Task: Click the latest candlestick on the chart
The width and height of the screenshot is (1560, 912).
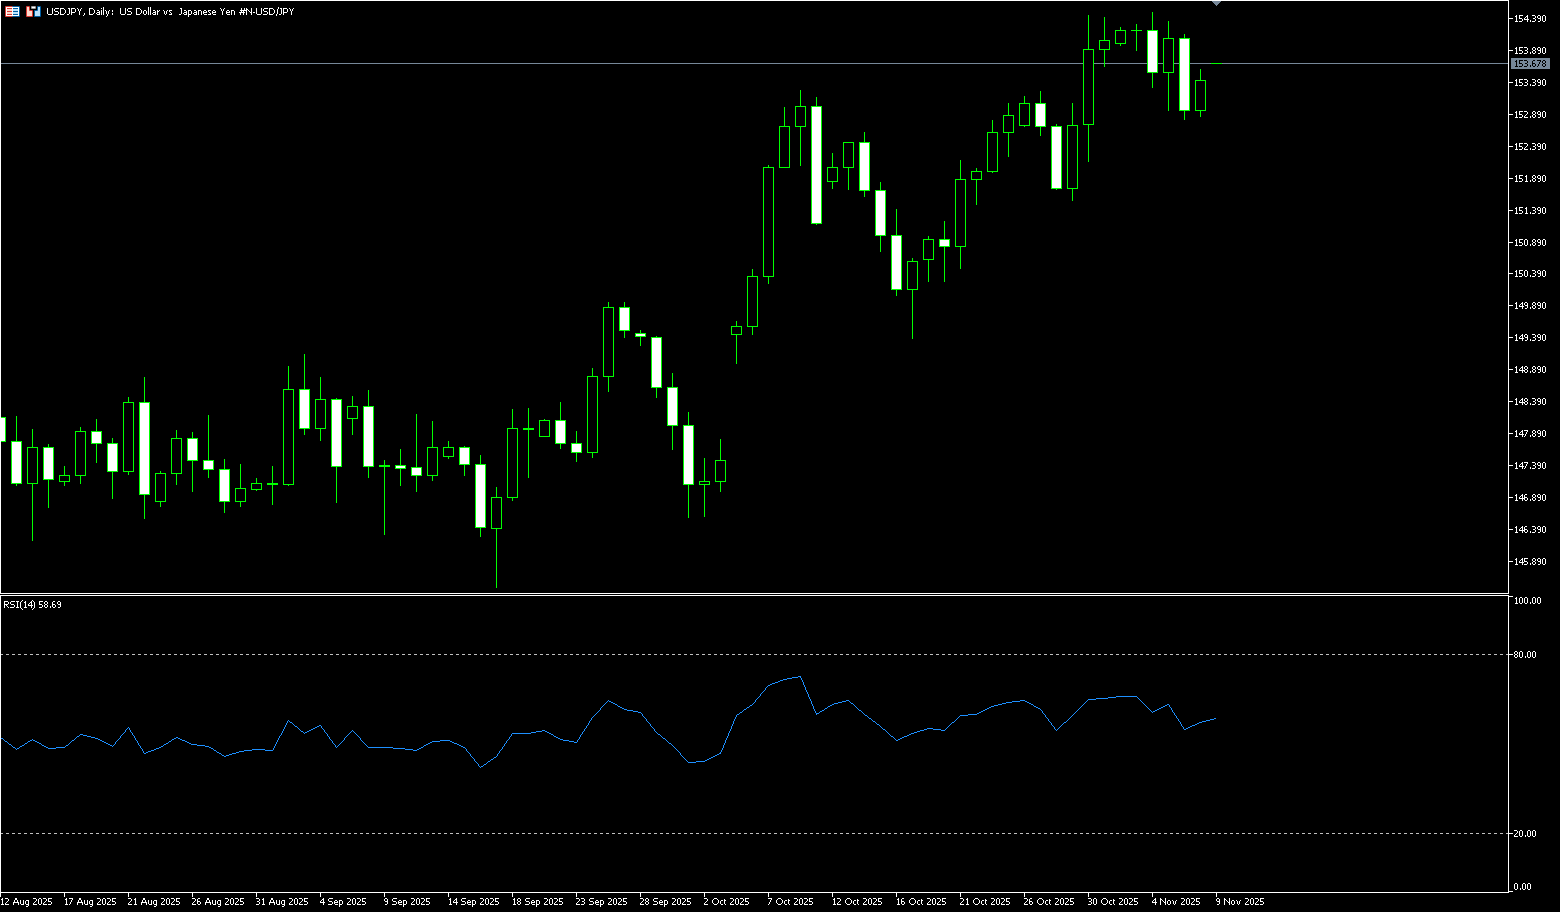Action: click(1200, 96)
